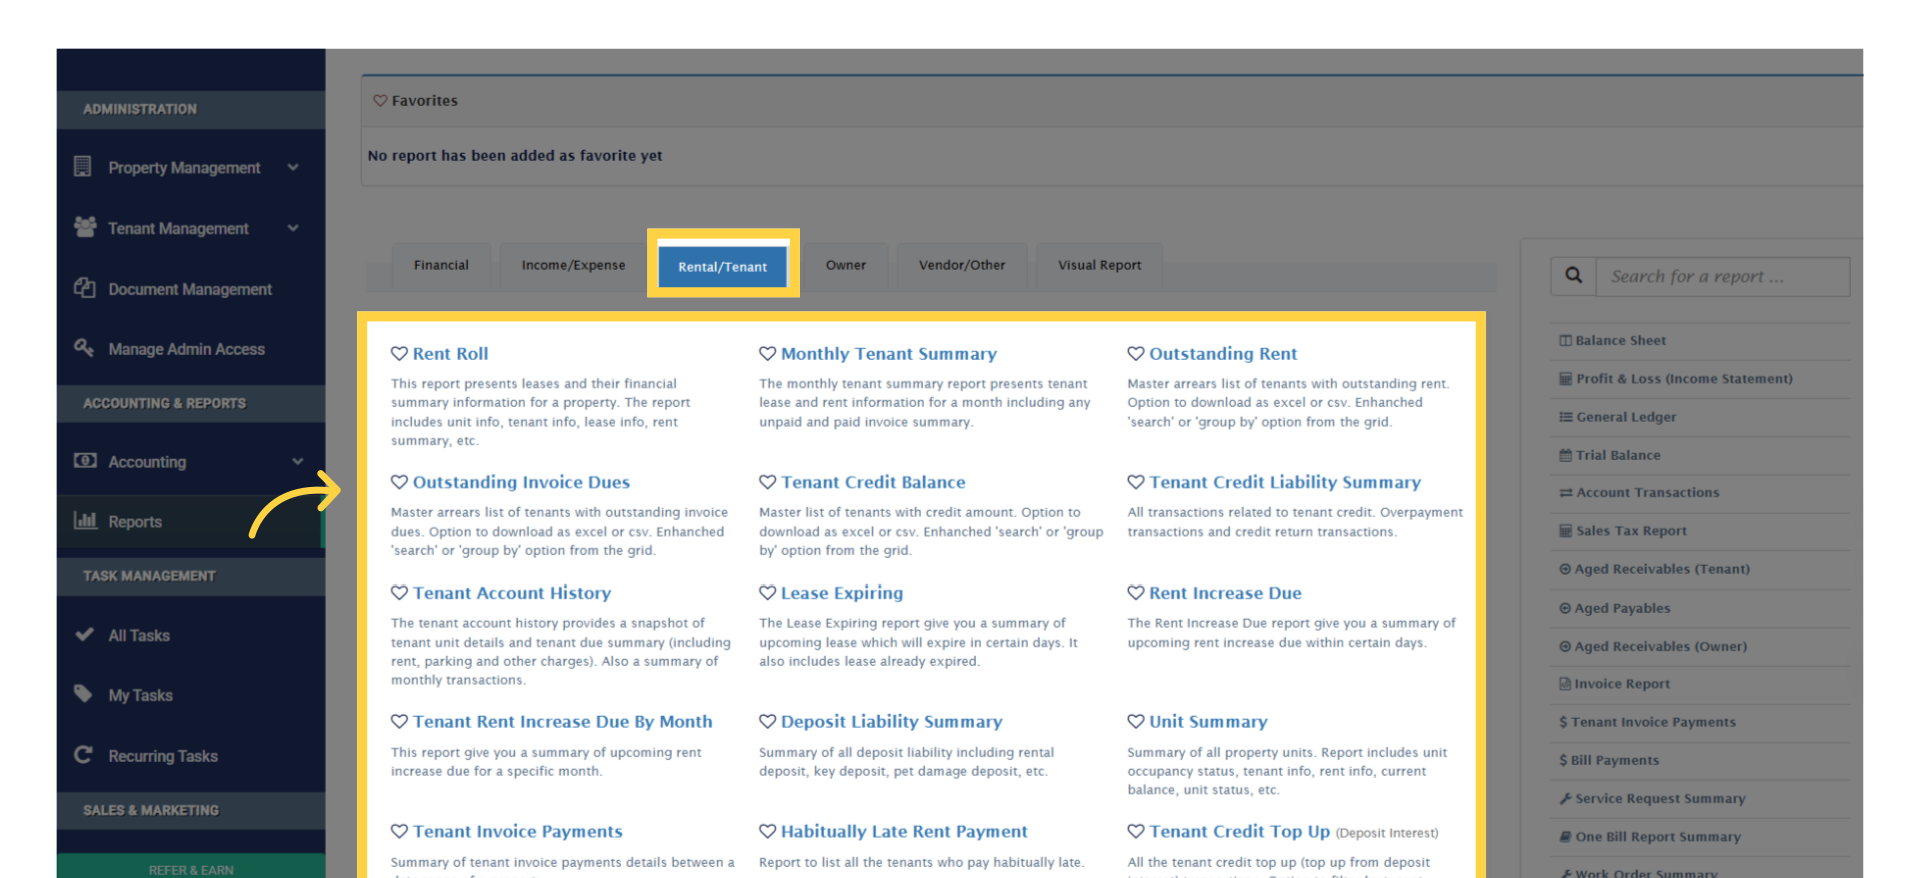Viewport: 1920px width, 878px height.
Task: Open the Monthly Tenant Summary report
Action: [889, 353]
